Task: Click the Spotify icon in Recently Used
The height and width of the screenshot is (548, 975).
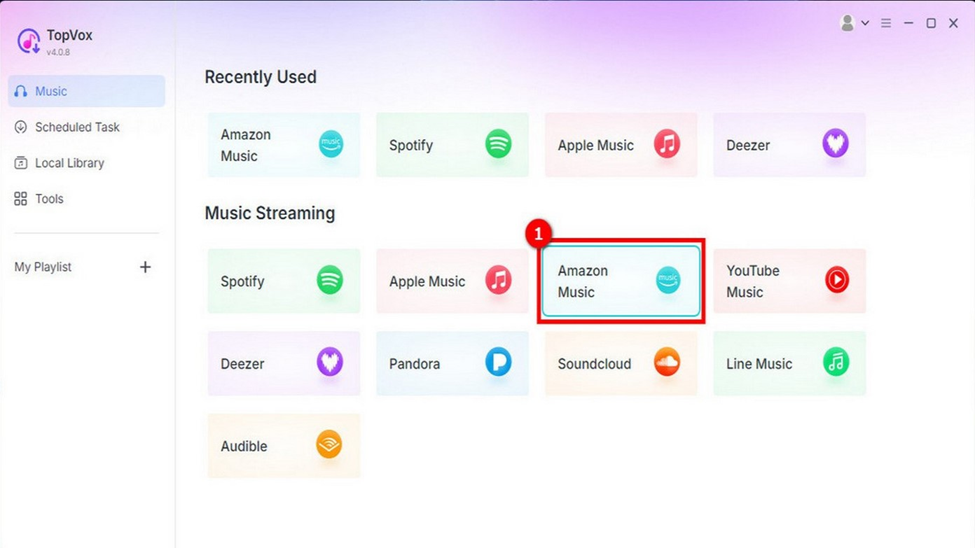Action: click(498, 145)
